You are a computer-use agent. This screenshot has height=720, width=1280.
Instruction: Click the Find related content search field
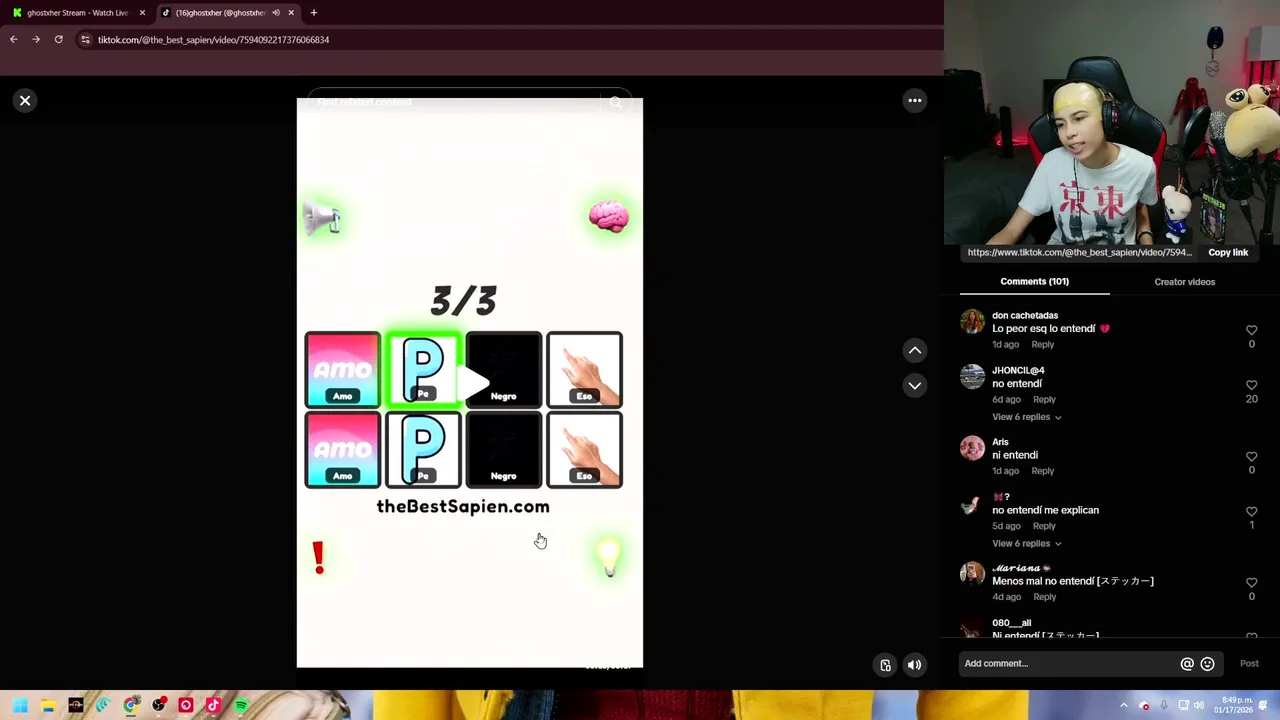(455, 102)
